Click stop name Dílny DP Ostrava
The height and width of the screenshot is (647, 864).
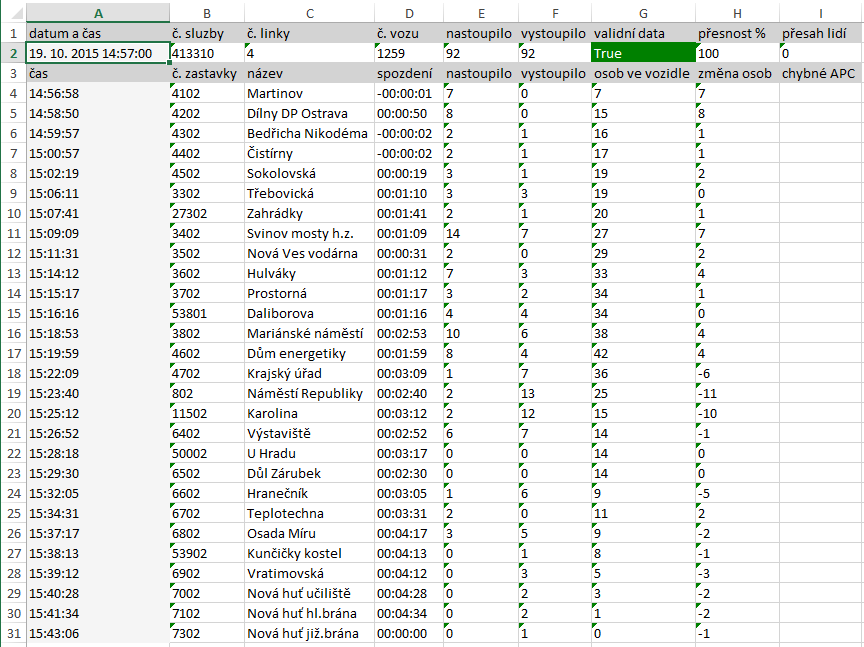310,114
